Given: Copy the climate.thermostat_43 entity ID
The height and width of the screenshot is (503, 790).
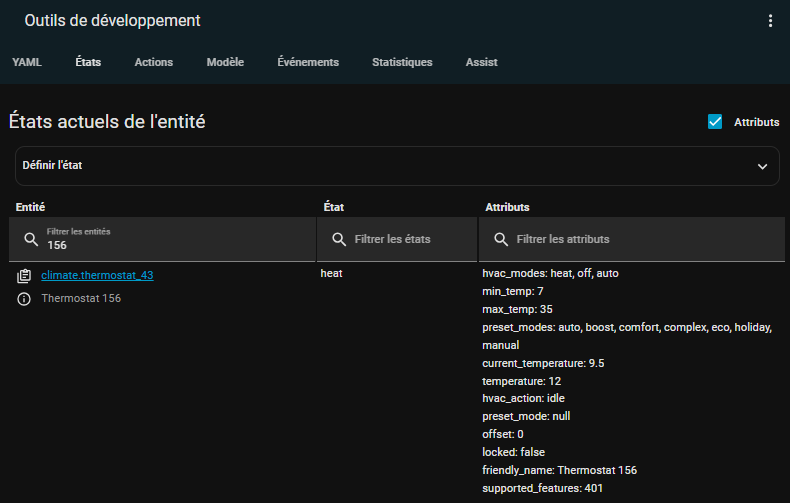Looking at the screenshot, I should coord(24,275).
